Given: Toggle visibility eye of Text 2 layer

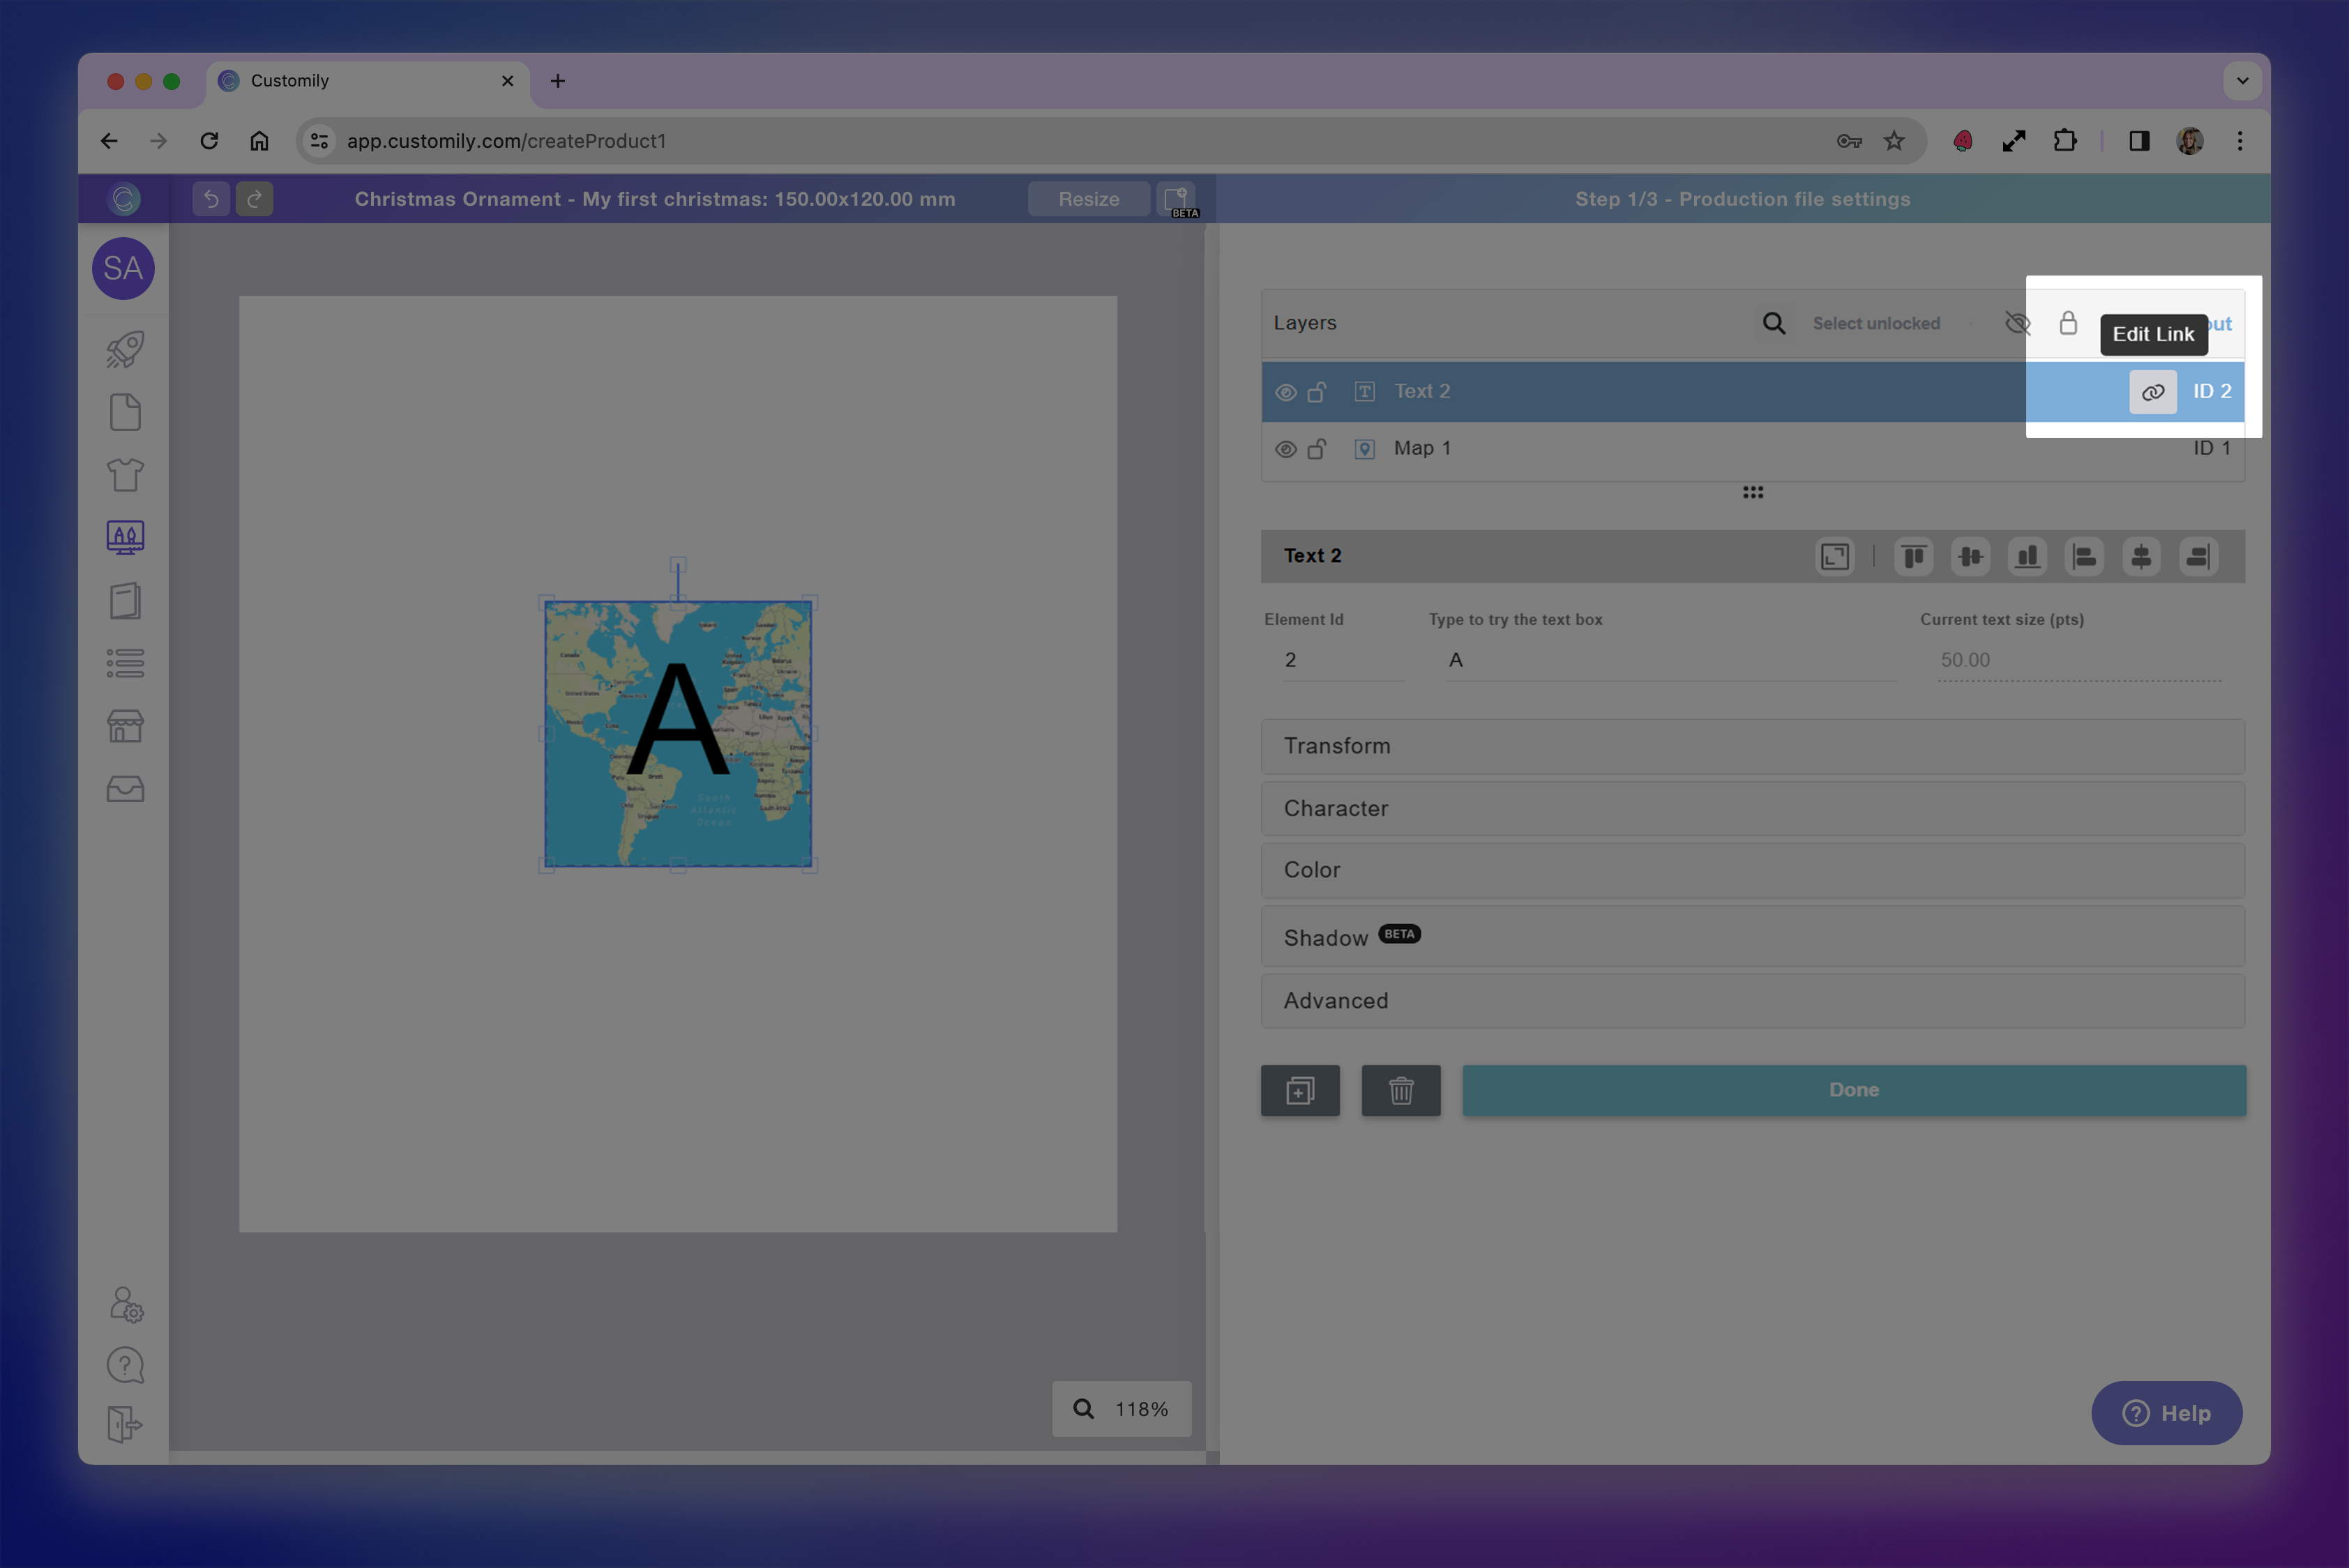Looking at the screenshot, I should (1285, 392).
